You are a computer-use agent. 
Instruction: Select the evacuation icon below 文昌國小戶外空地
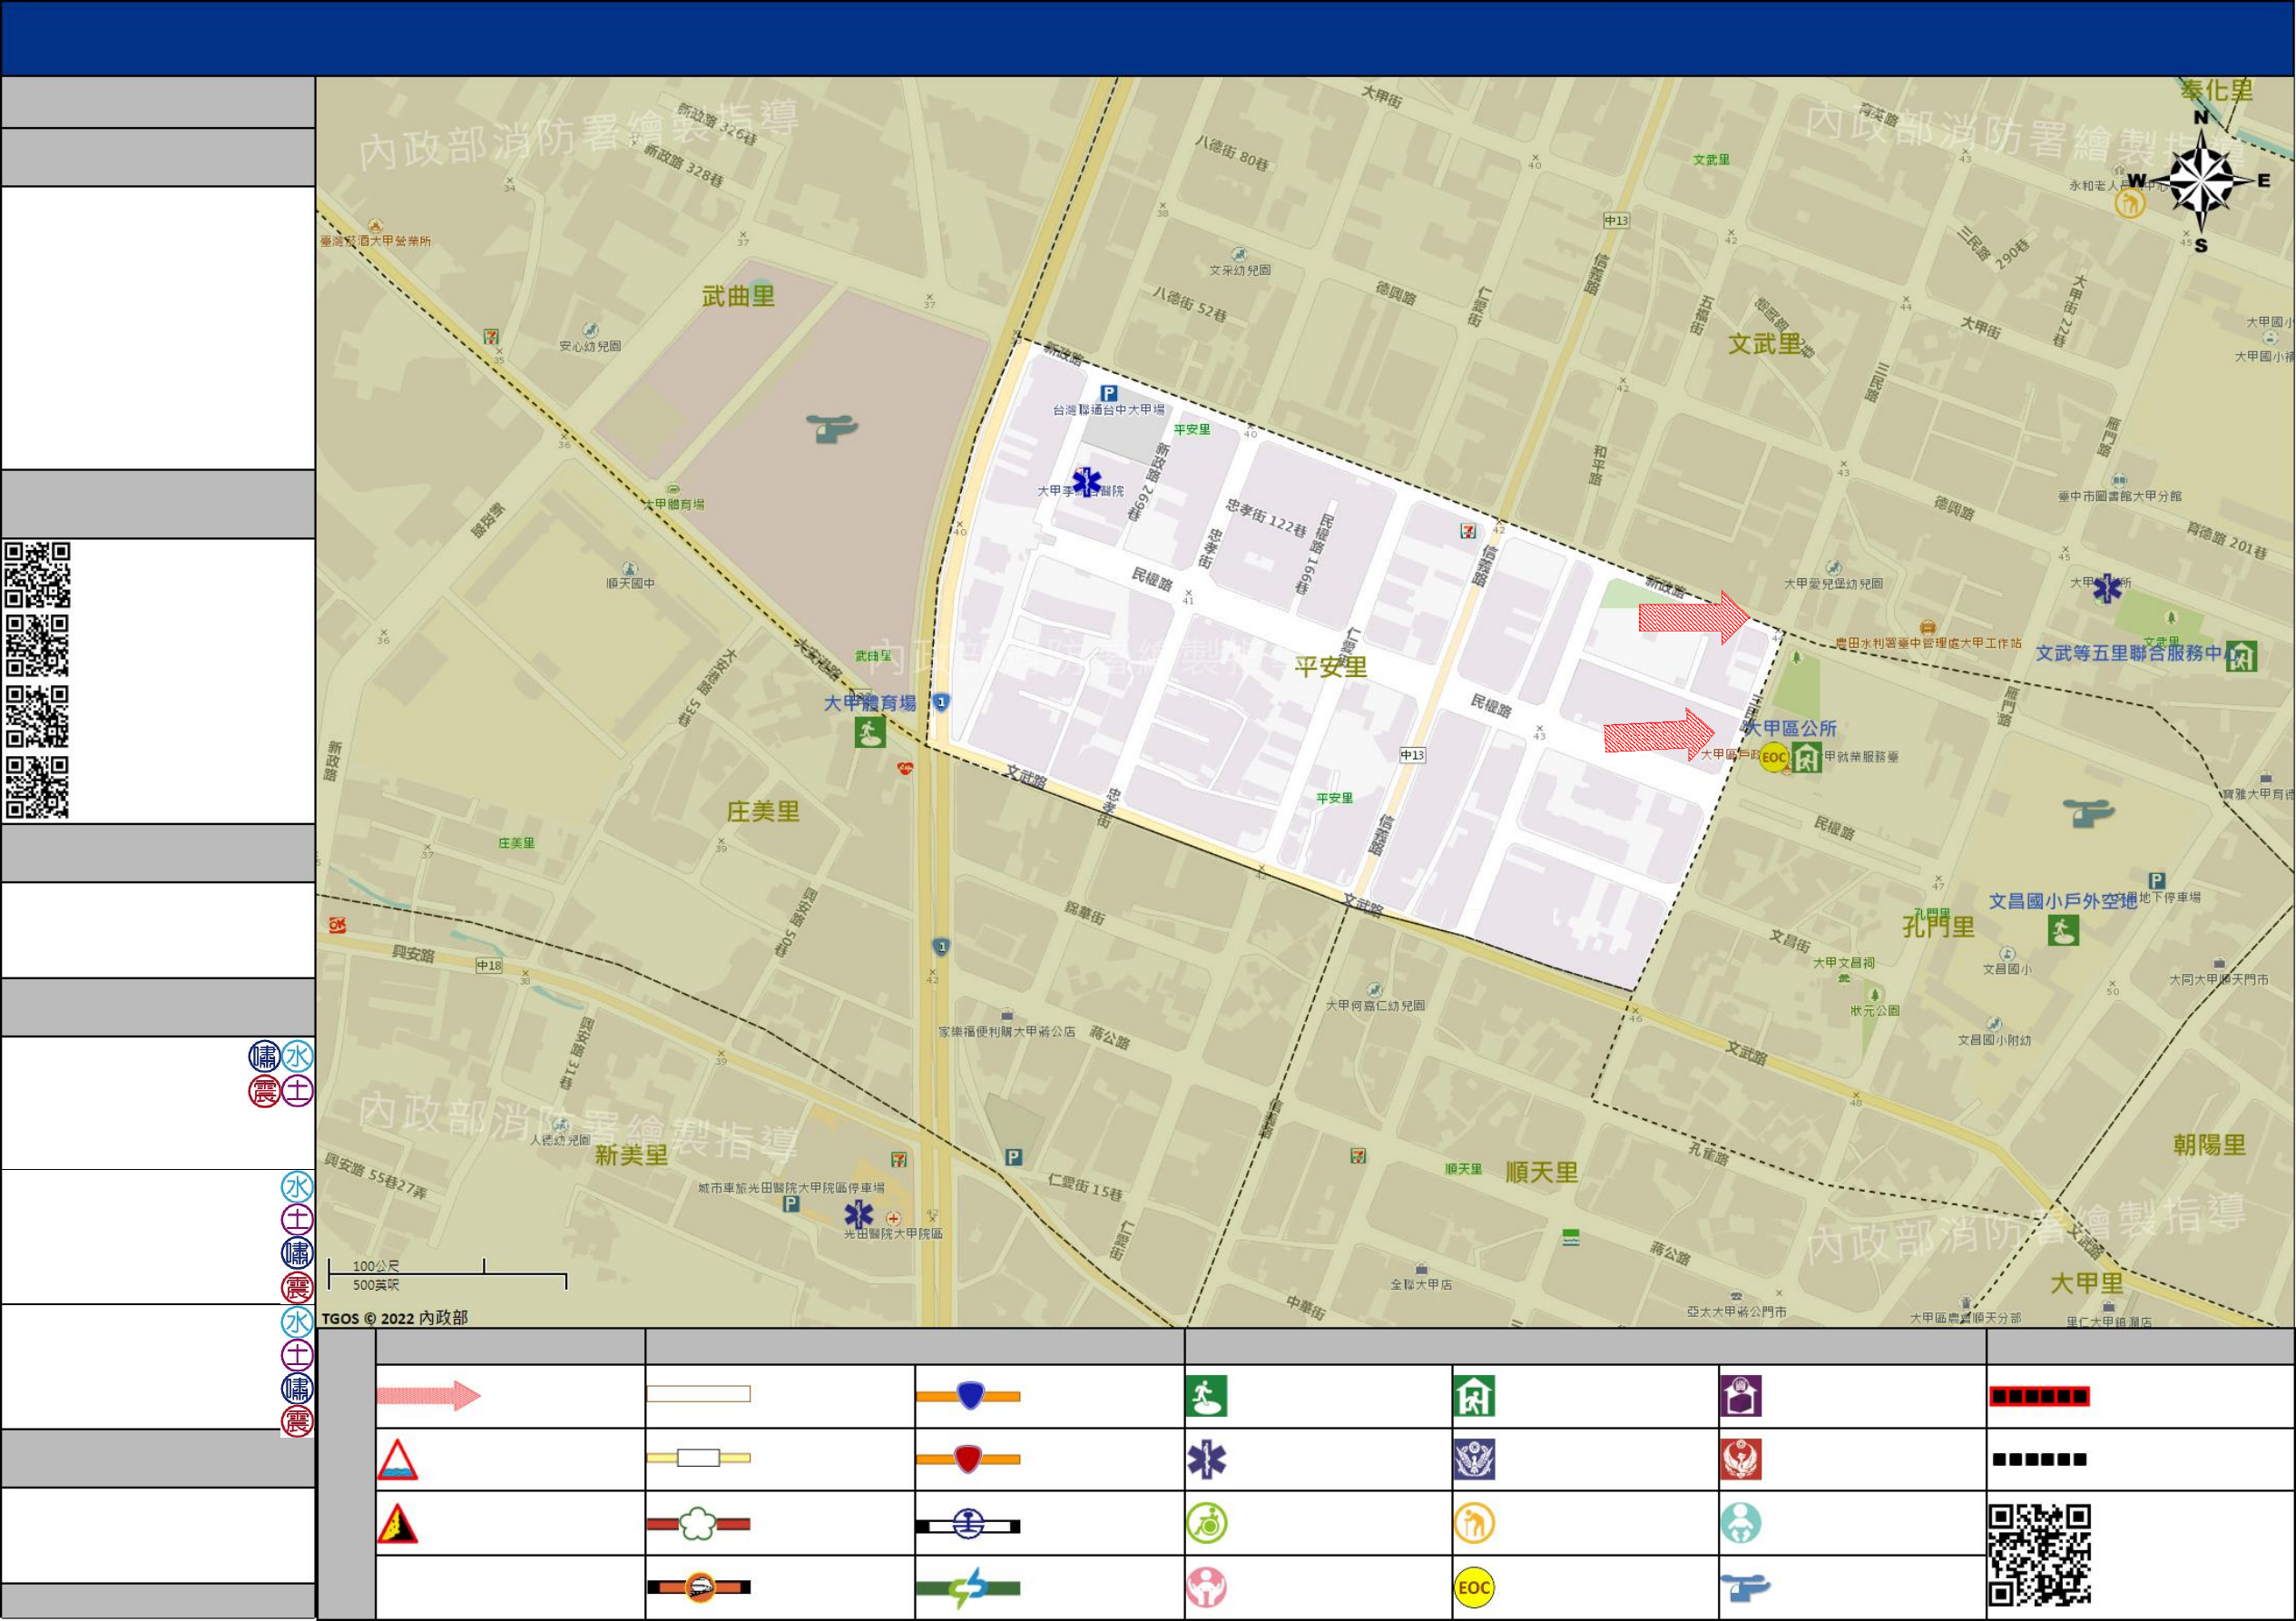coord(2064,930)
